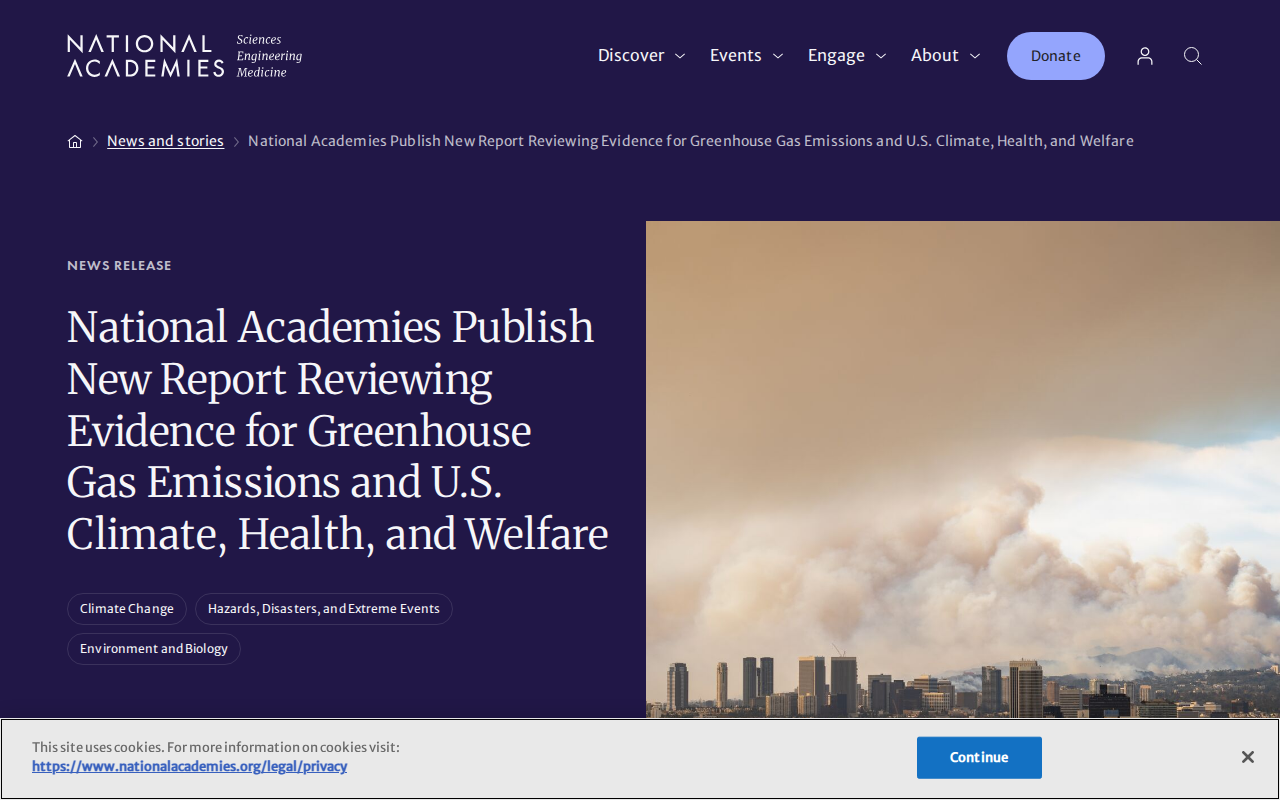This screenshot has height=800, width=1280.
Task: Click the wildfire smoke skyline photo
Action: (x=963, y=469)
